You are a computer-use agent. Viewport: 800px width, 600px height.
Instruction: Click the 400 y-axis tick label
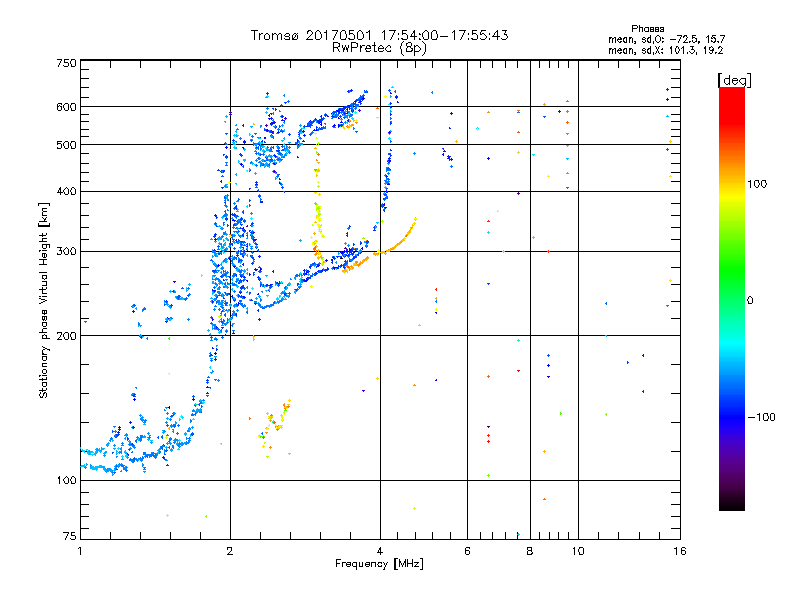pos(66,191)
